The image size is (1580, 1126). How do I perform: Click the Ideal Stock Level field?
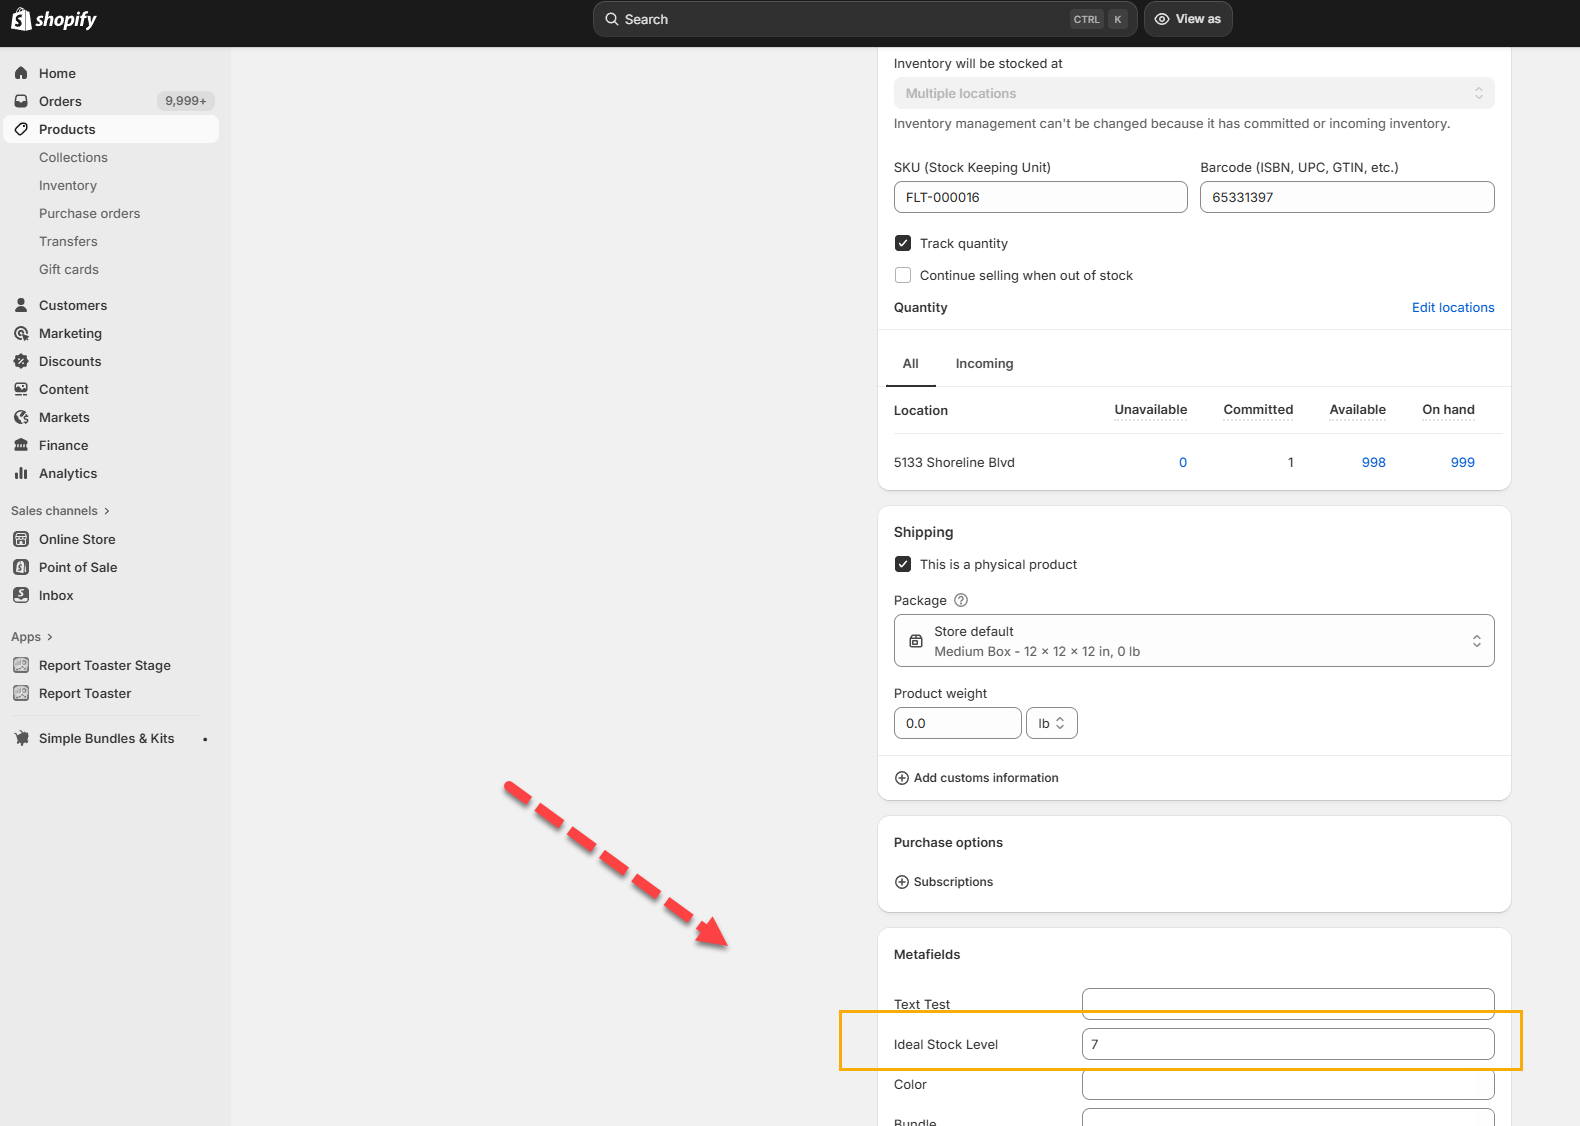(x=1287, y=1044)
